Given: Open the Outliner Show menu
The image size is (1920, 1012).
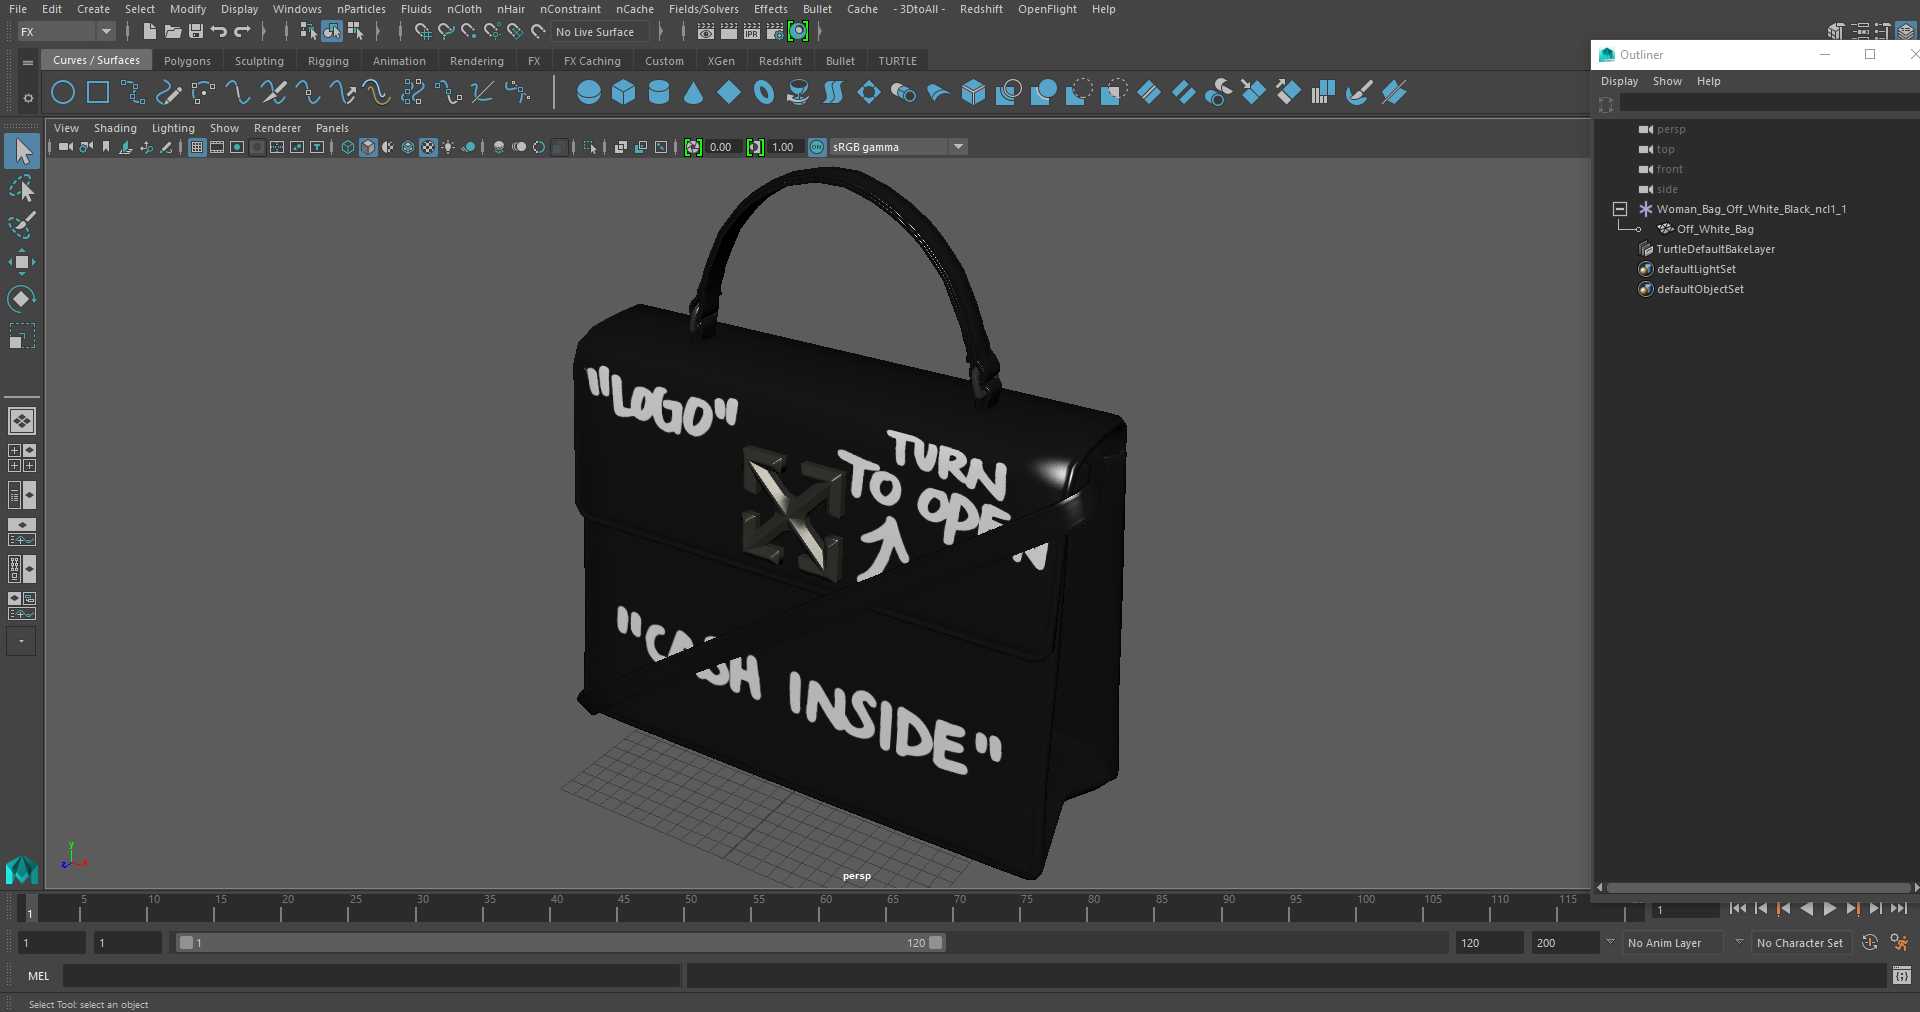Looking at the screenshot, I should [1667, 81].
